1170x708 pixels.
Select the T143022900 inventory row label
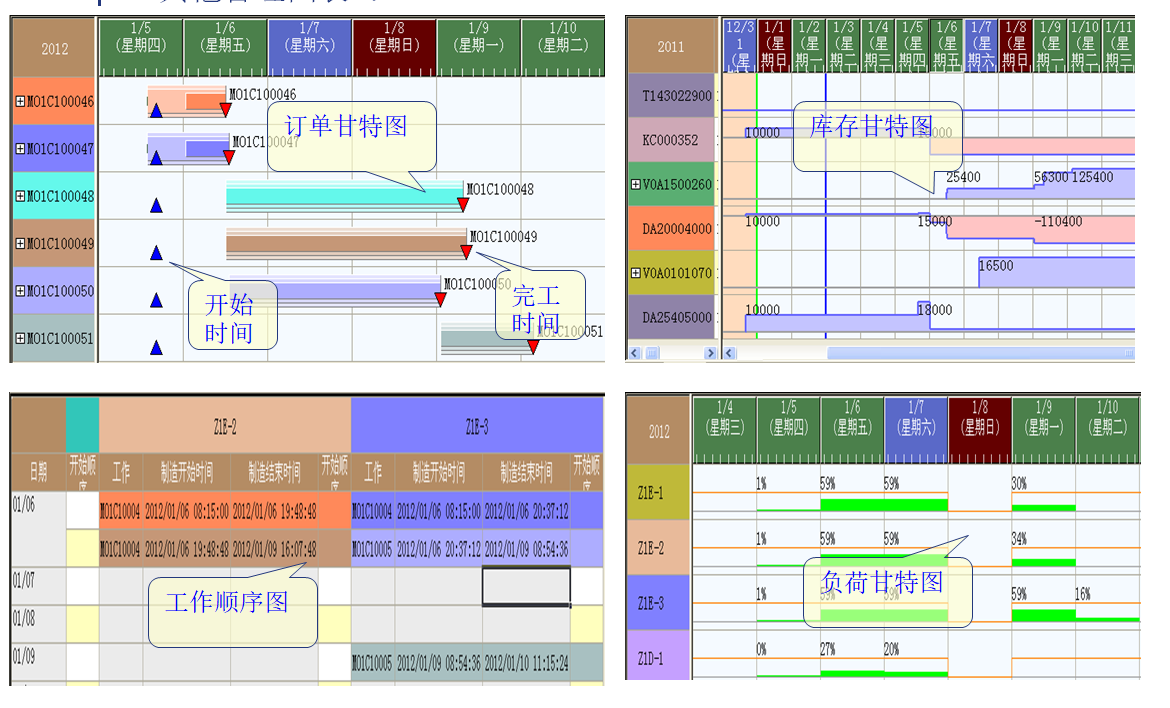pyautogui.click(x=677, y=96)
